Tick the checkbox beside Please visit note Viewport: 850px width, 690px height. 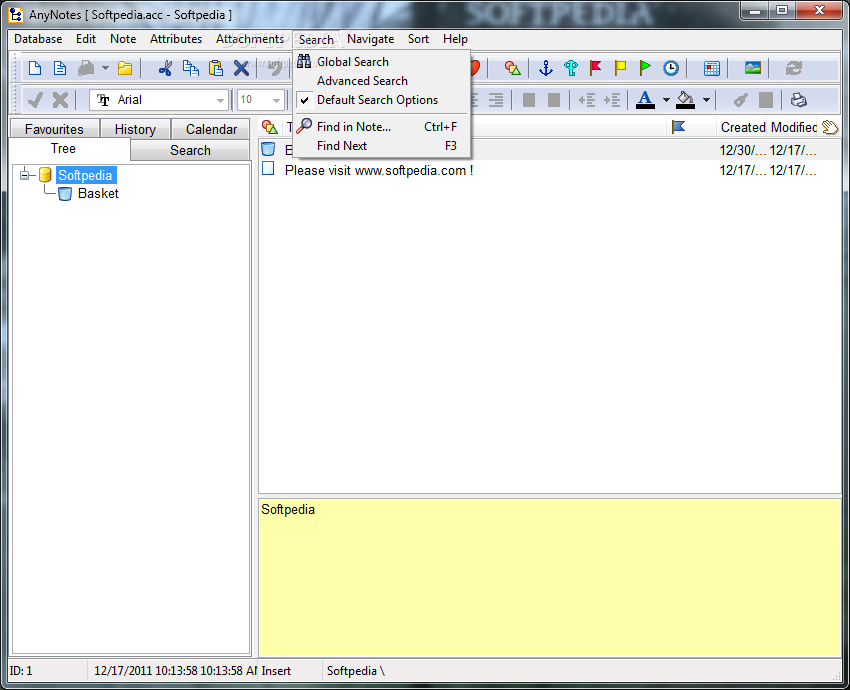coord(268,169)
